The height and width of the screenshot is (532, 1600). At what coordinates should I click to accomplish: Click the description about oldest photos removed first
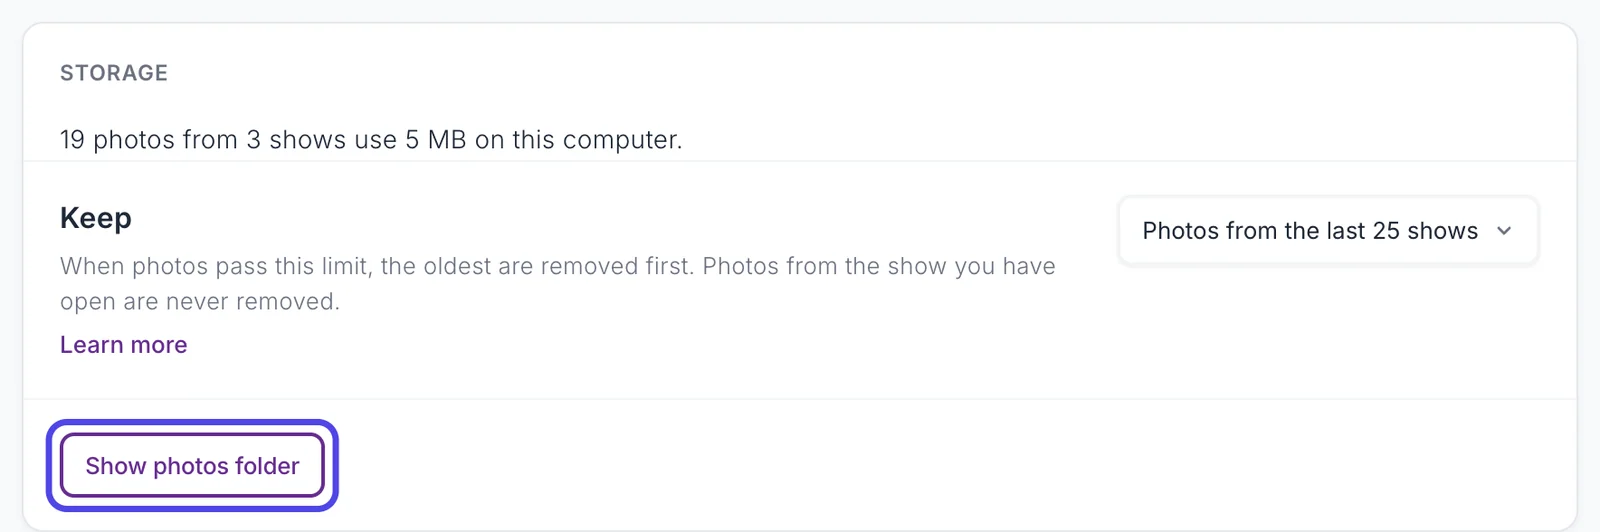click(x=558, y=284)
